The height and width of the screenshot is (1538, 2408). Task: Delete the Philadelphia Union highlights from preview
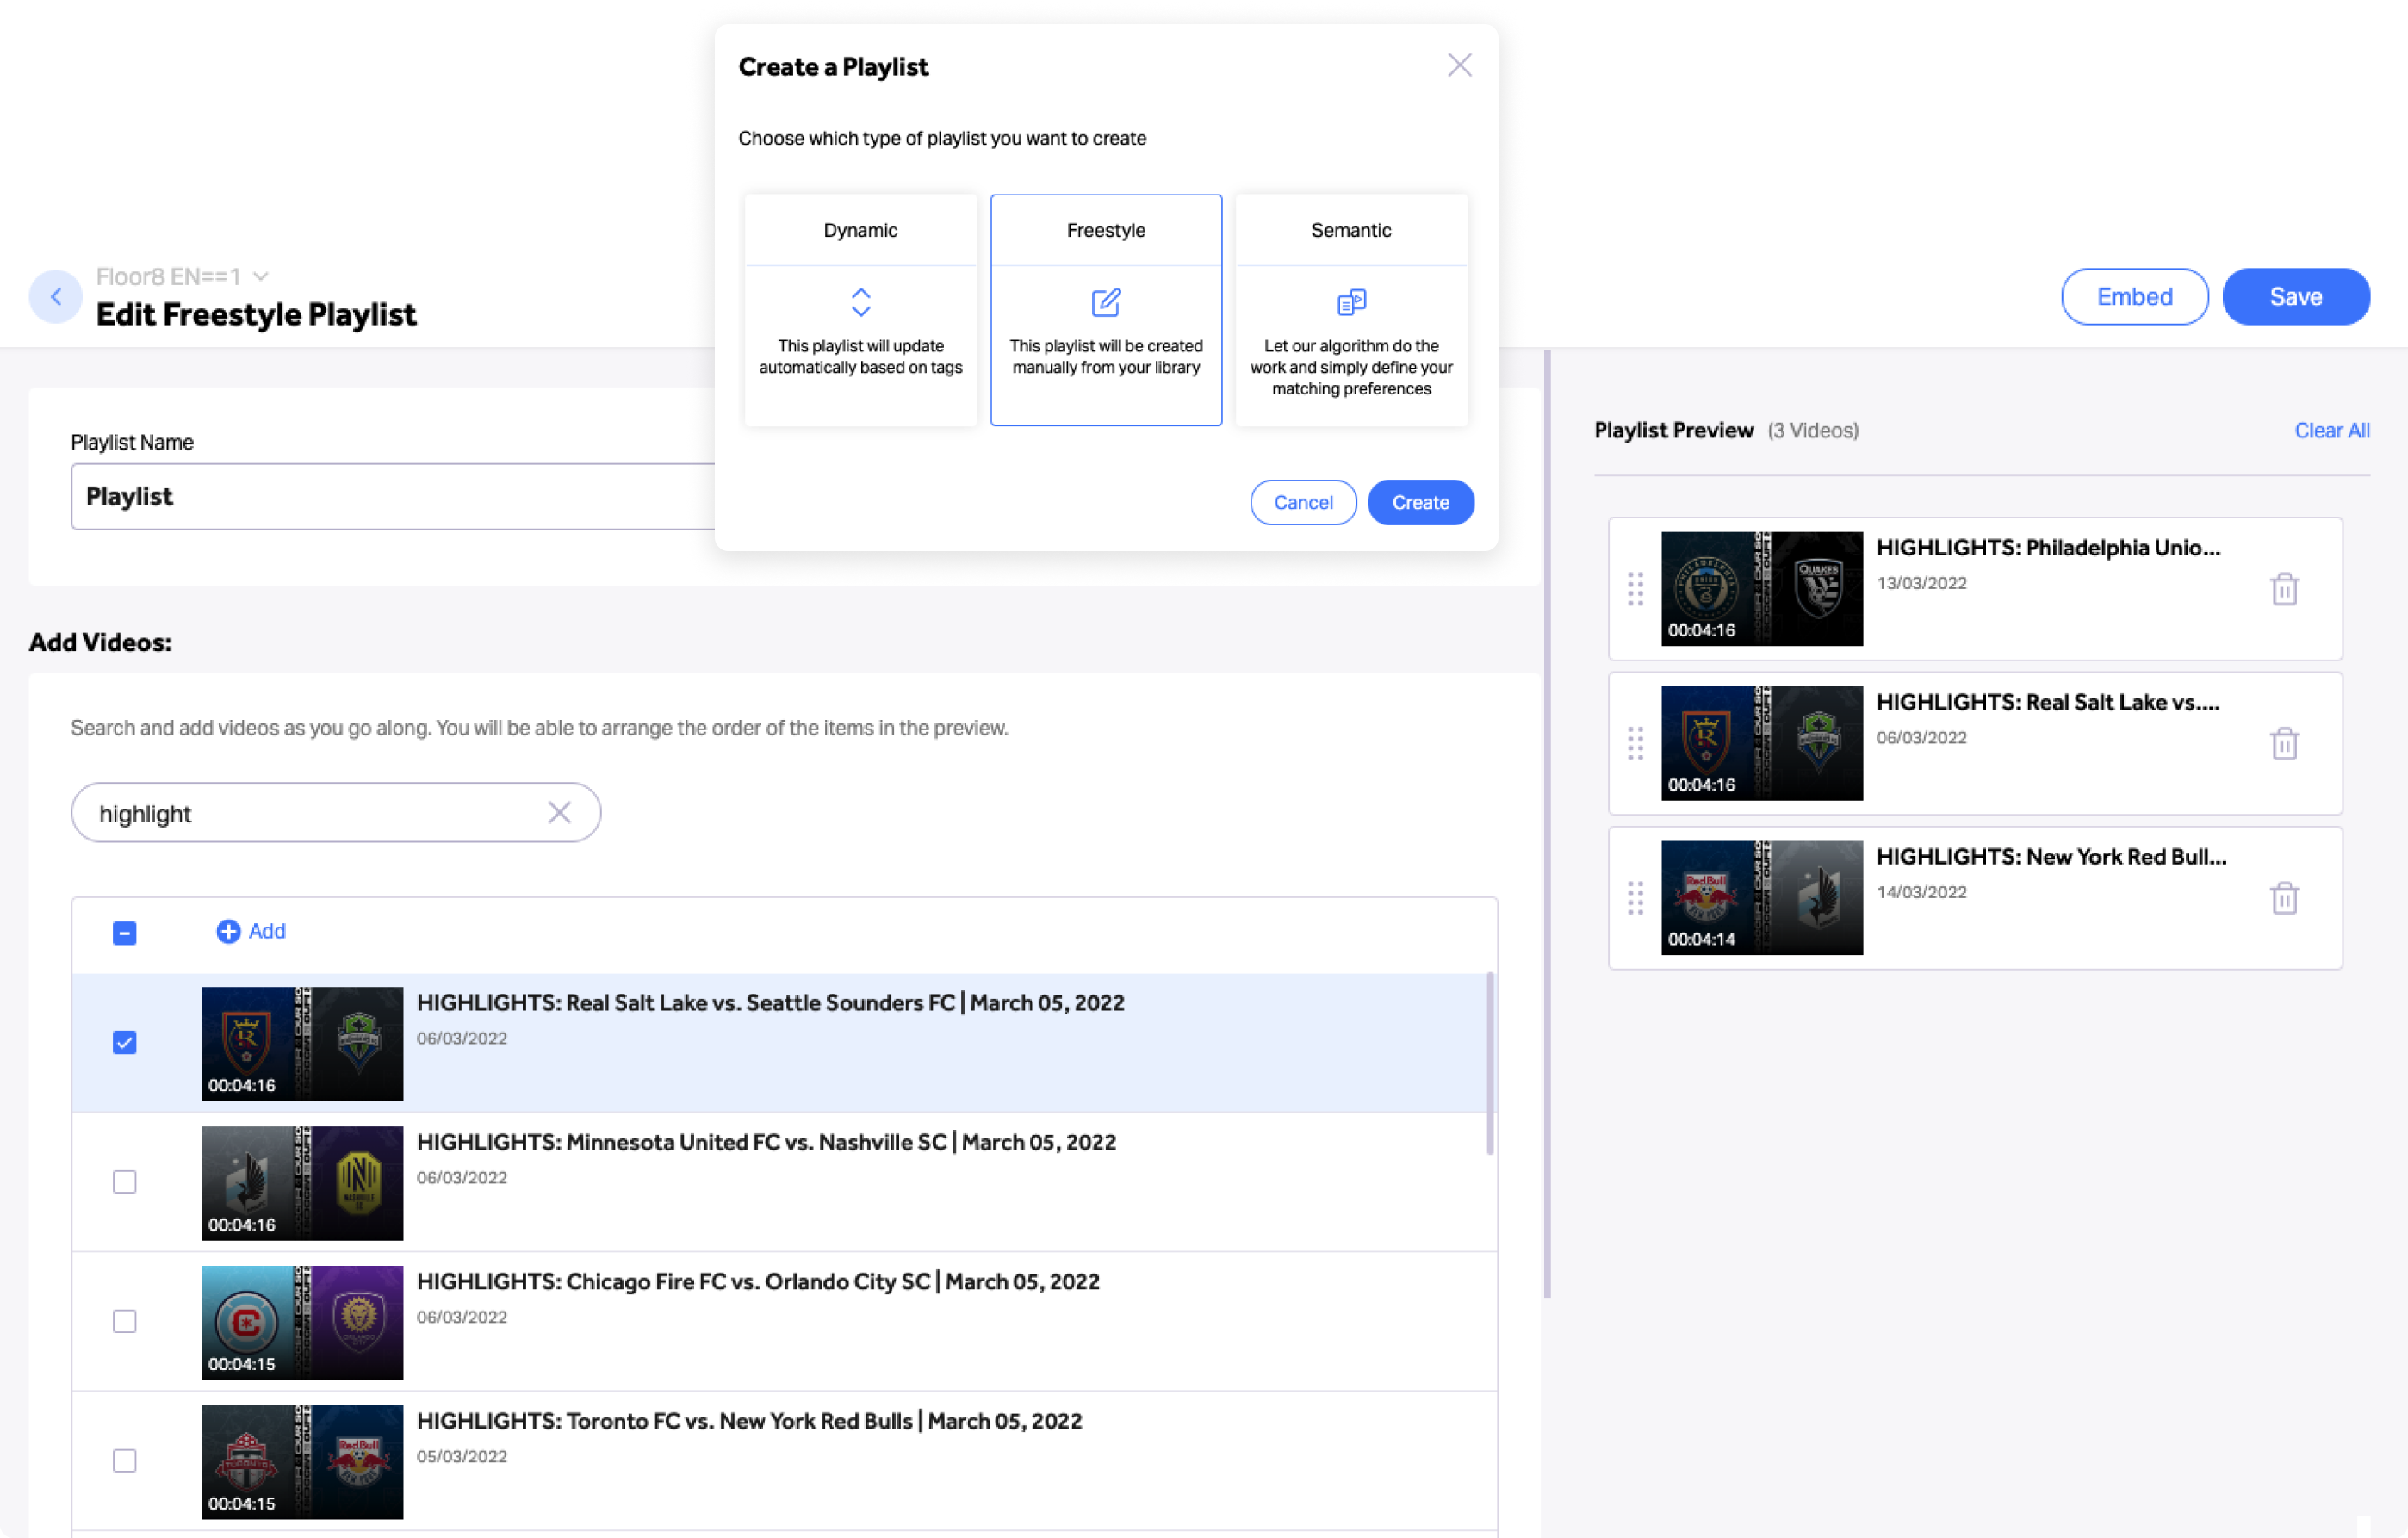pos(2284,589)
